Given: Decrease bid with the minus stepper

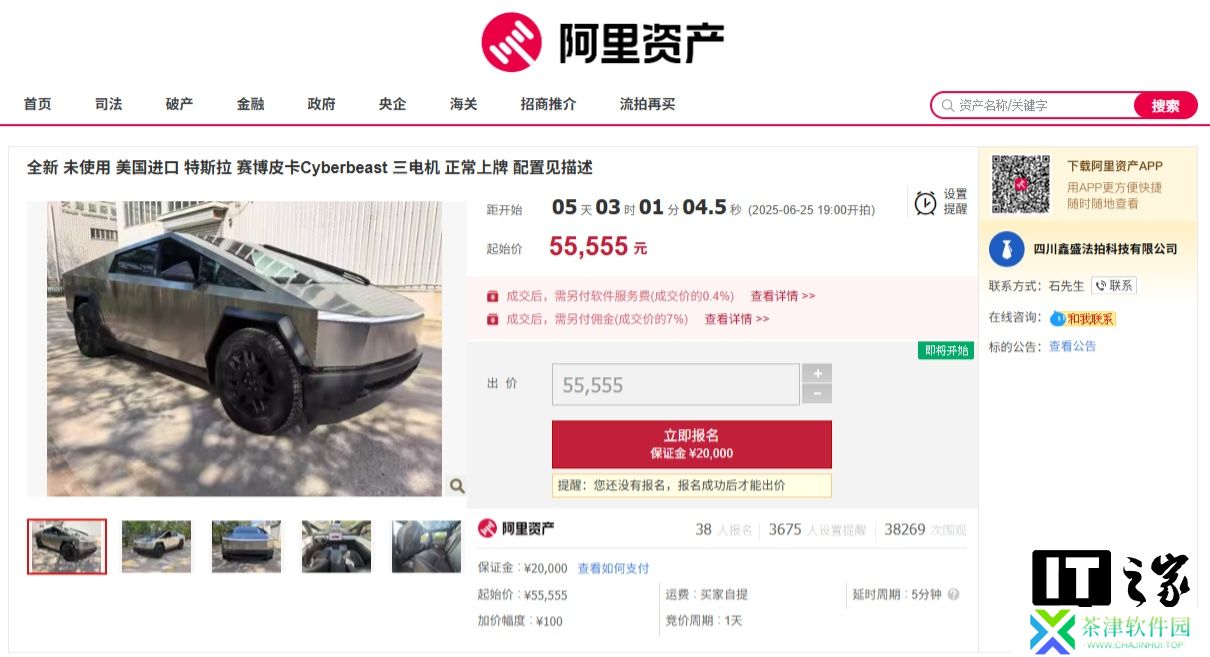Looking at the screenshot, I should 817,394.
